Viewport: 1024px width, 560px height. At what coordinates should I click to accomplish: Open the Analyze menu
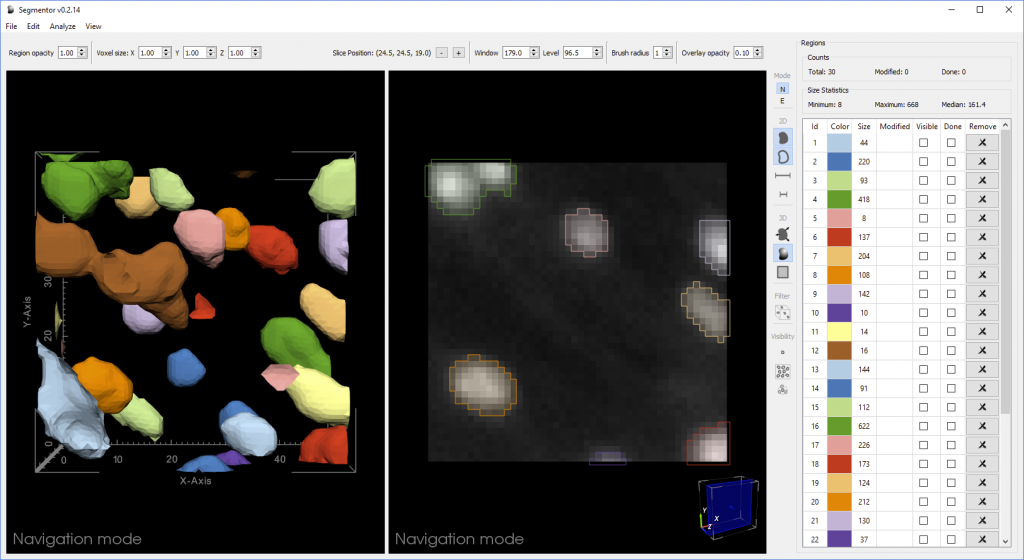(x=63, y=26)
